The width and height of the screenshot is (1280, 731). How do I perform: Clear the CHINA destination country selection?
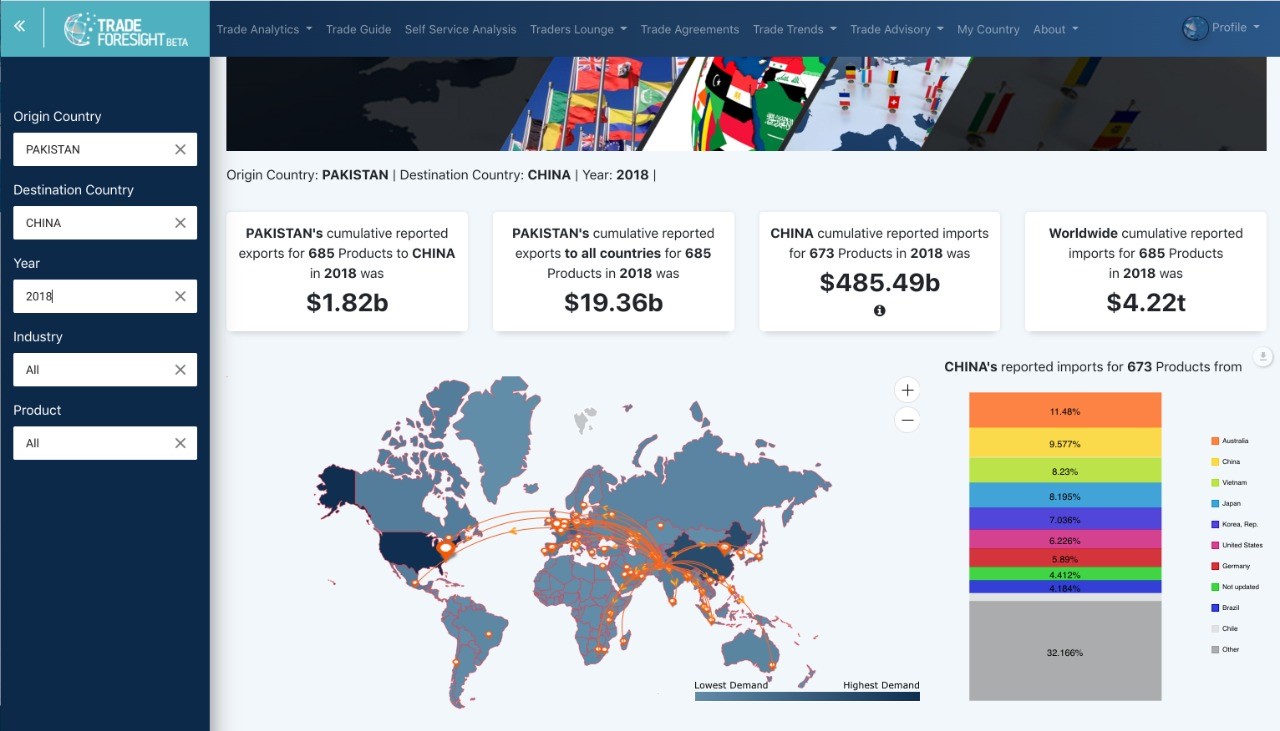point(180,223)
